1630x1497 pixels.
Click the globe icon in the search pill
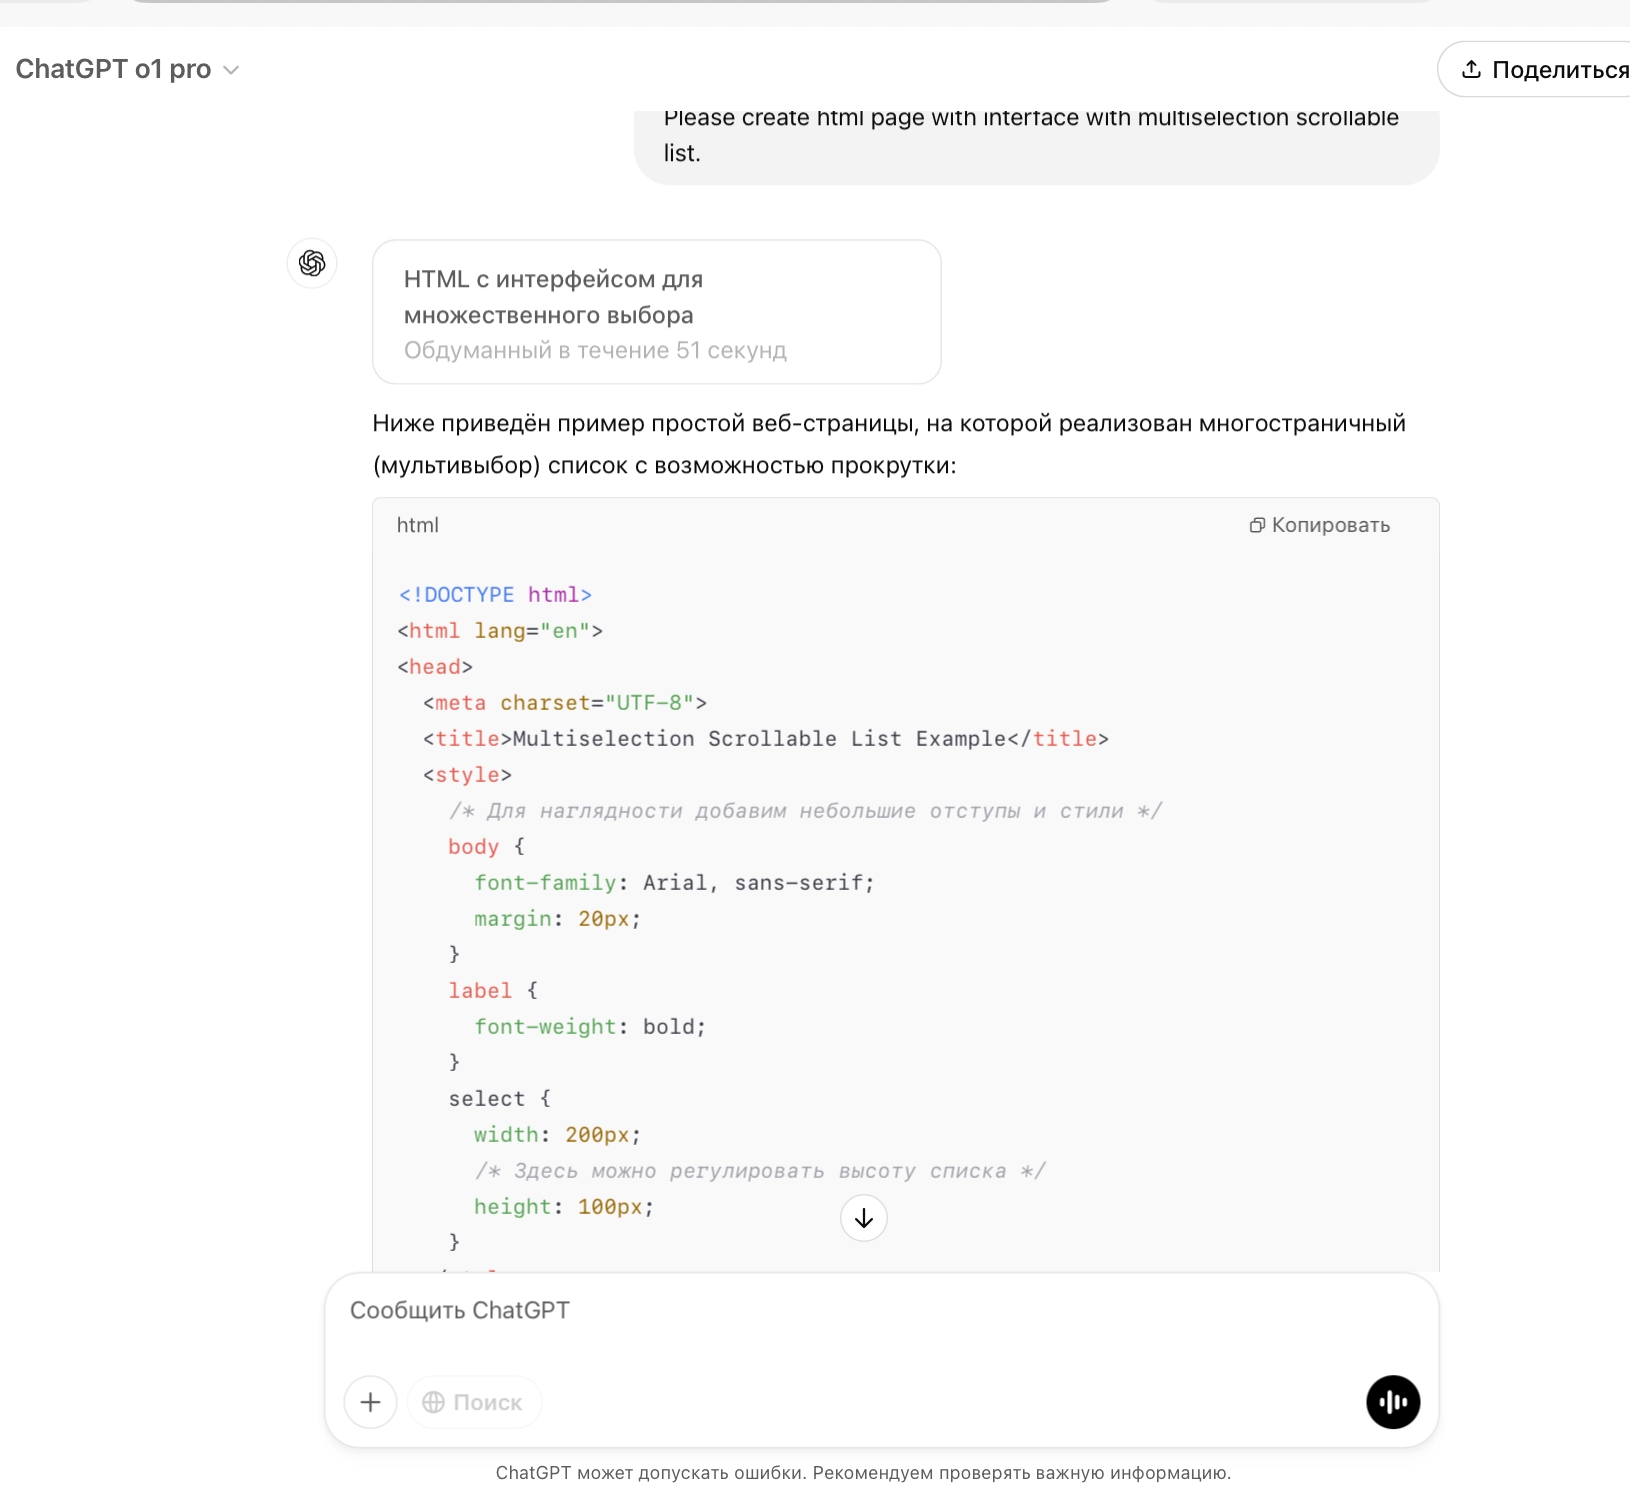click(433, 1402)
